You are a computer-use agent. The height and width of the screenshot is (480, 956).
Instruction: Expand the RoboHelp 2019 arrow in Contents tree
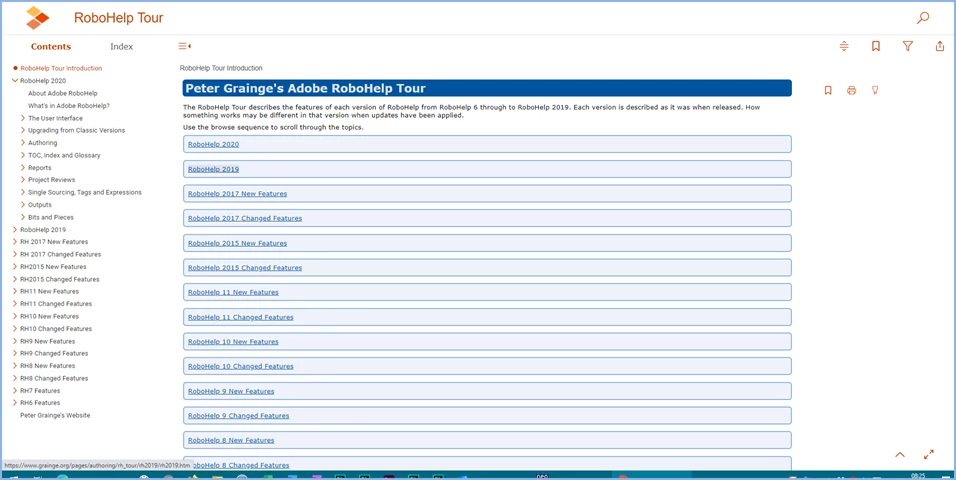(x=15, y=230)
